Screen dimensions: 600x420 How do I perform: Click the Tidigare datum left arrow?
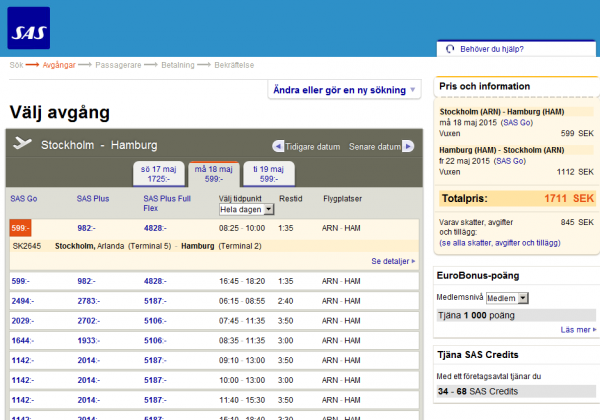pyautogui.click(x=279, y=146)
